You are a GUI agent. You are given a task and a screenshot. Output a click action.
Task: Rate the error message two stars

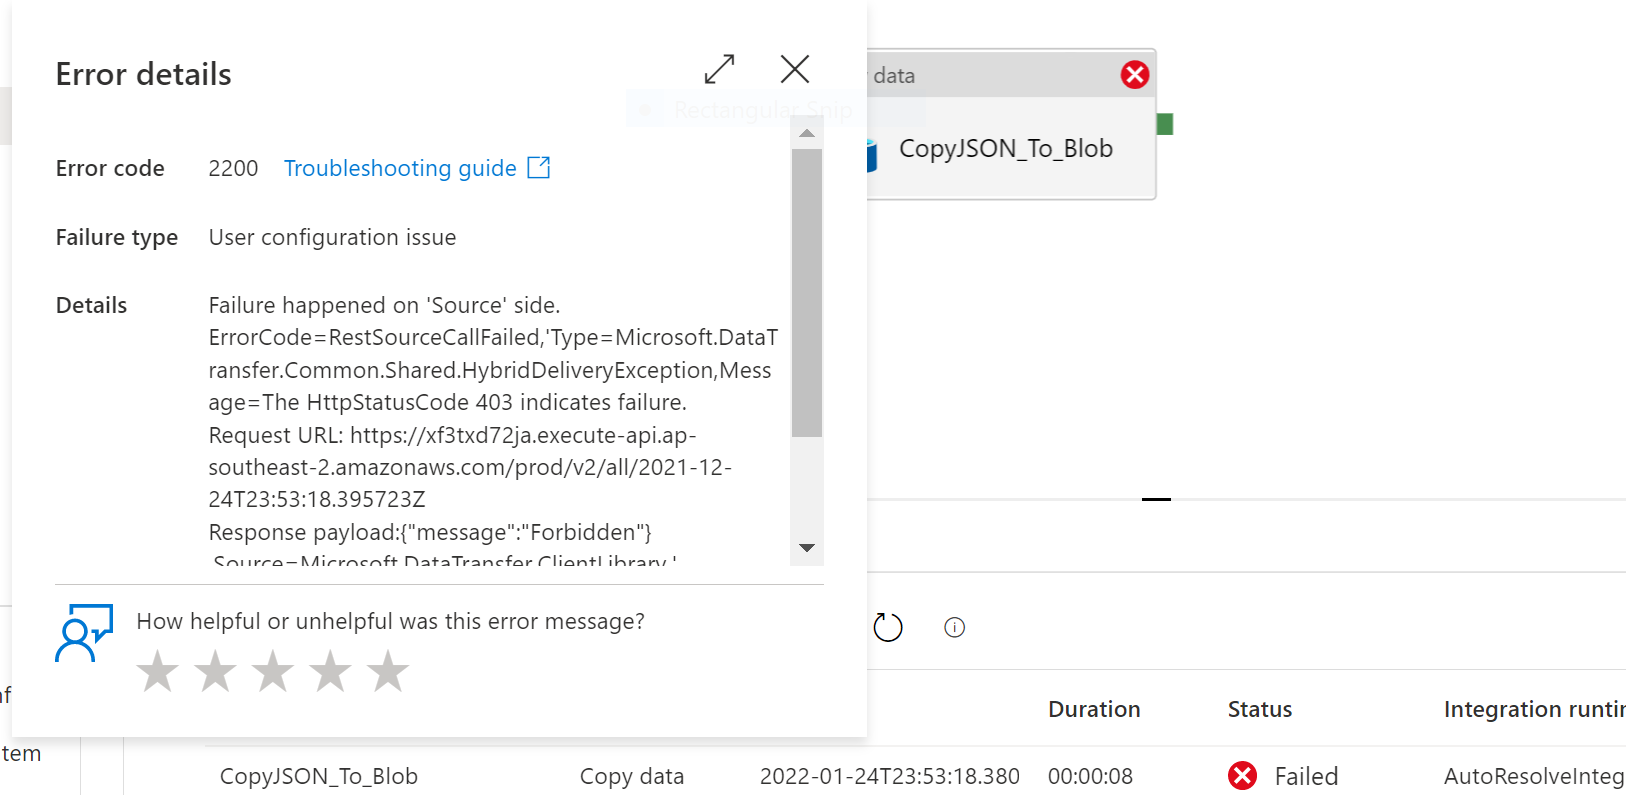(x=215, y=671)
